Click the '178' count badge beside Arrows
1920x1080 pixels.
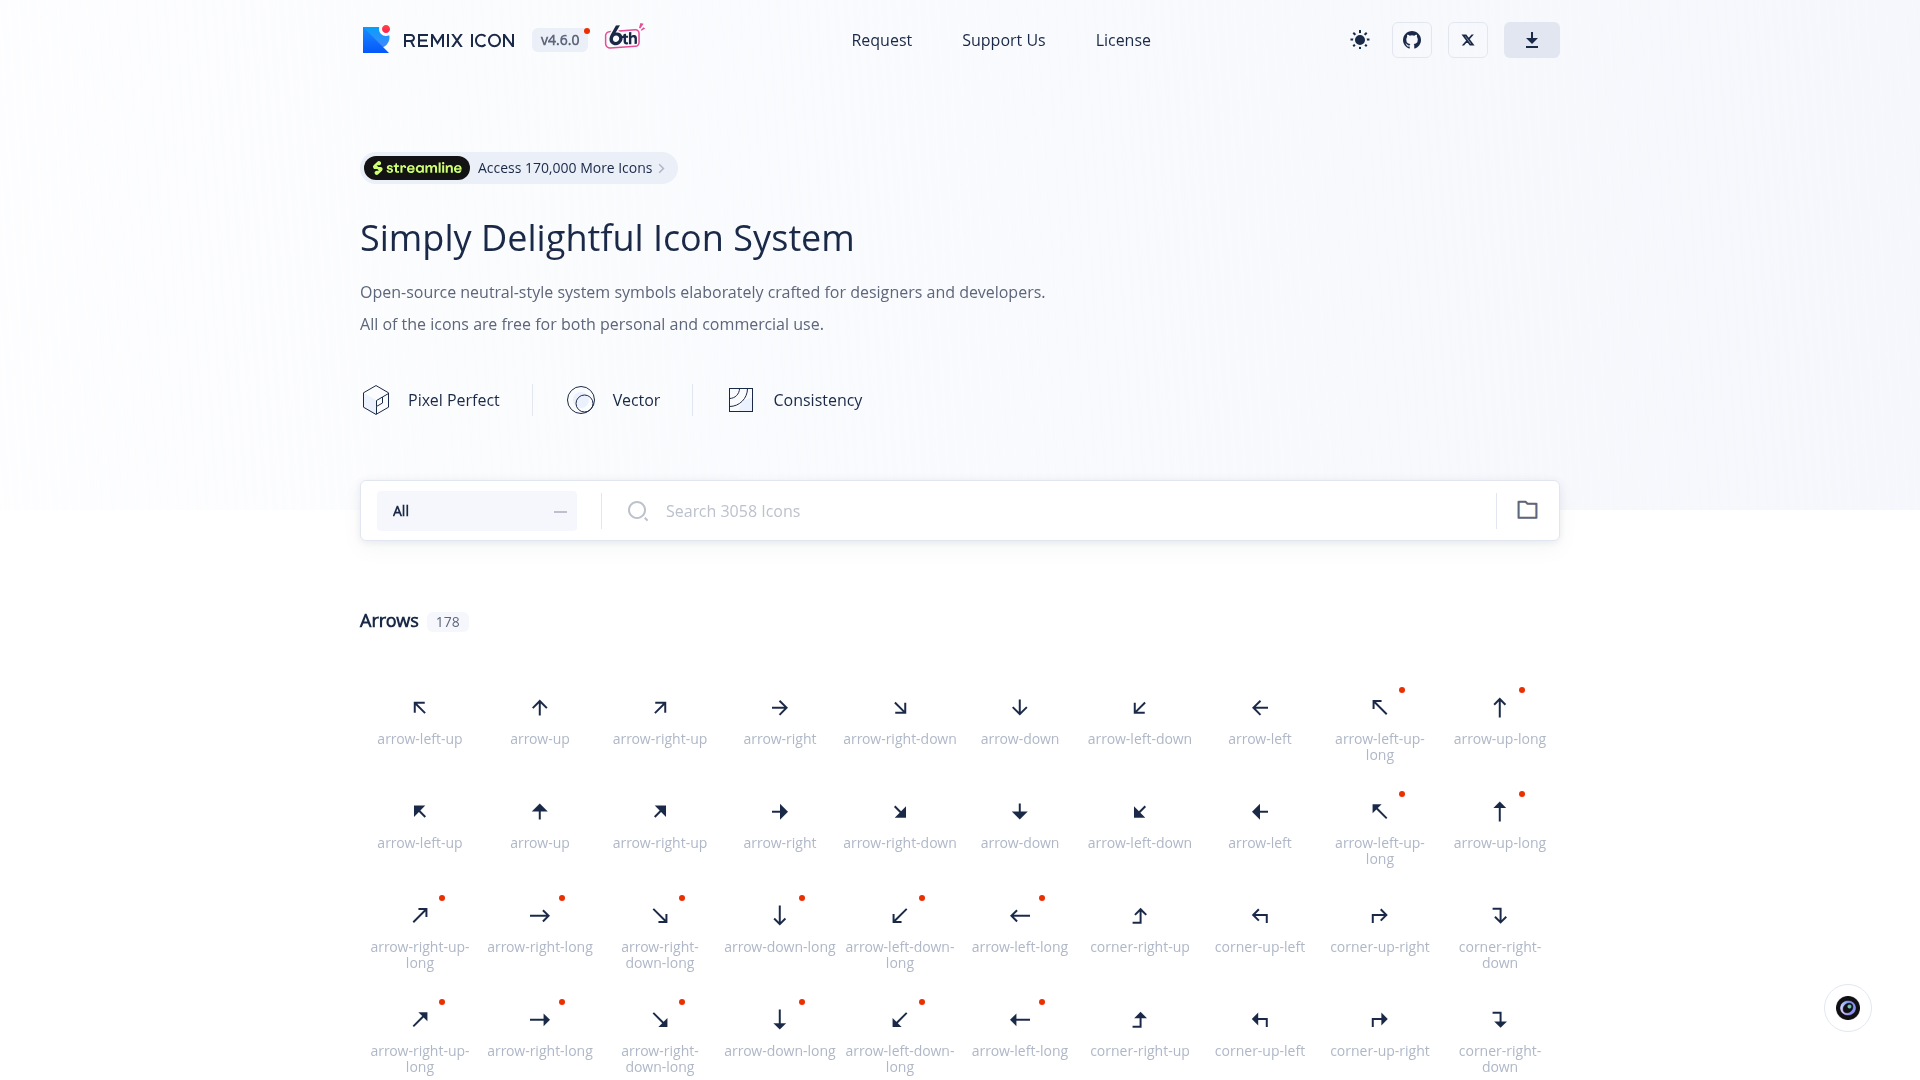click(x=447, y=622)
